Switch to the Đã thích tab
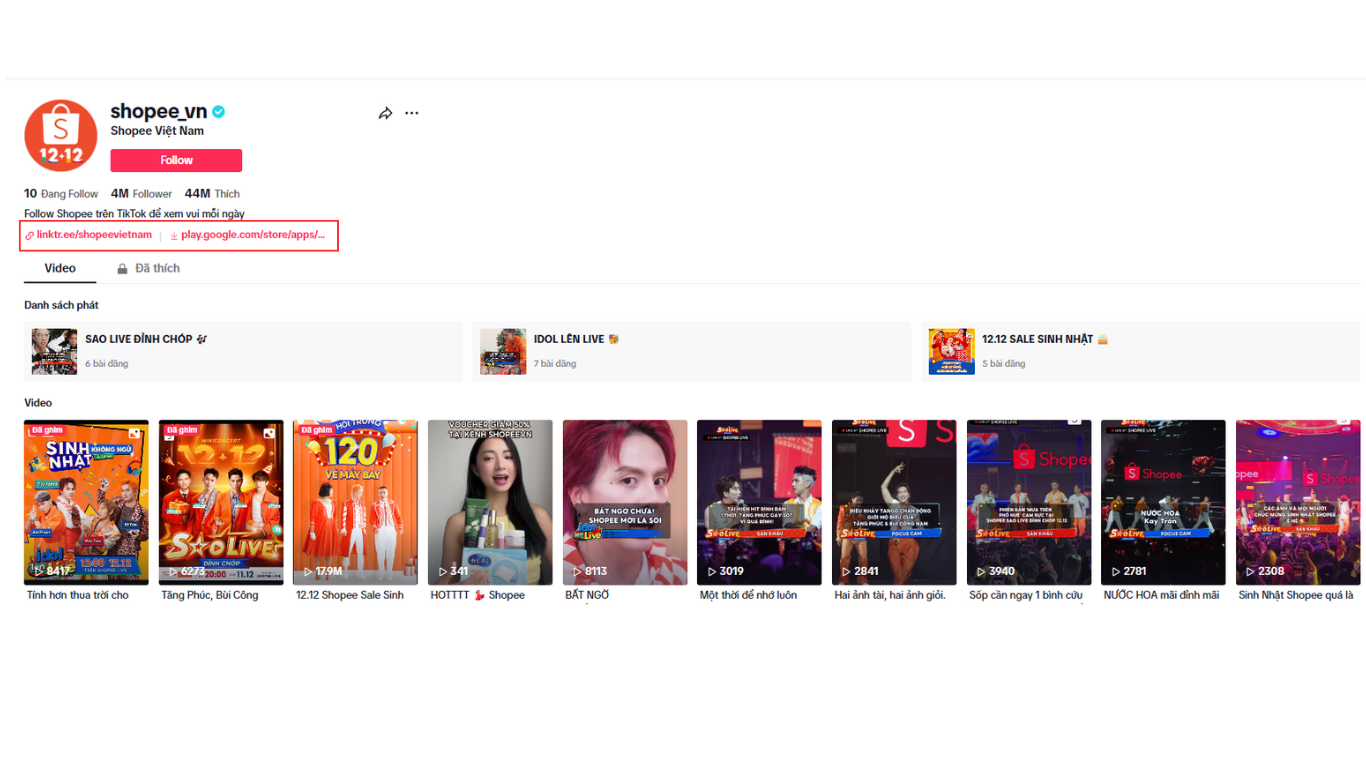 149,268
